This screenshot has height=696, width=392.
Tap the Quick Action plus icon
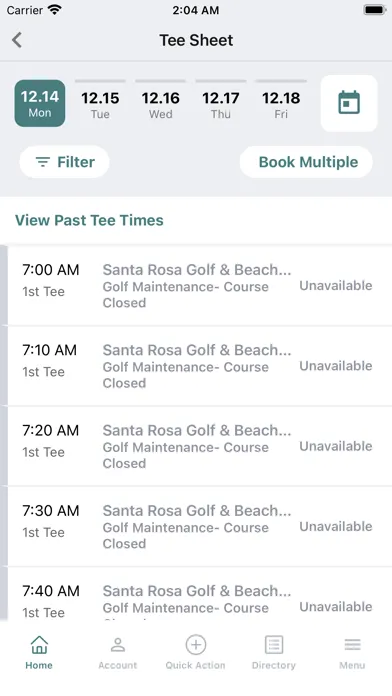coord(196,645)
